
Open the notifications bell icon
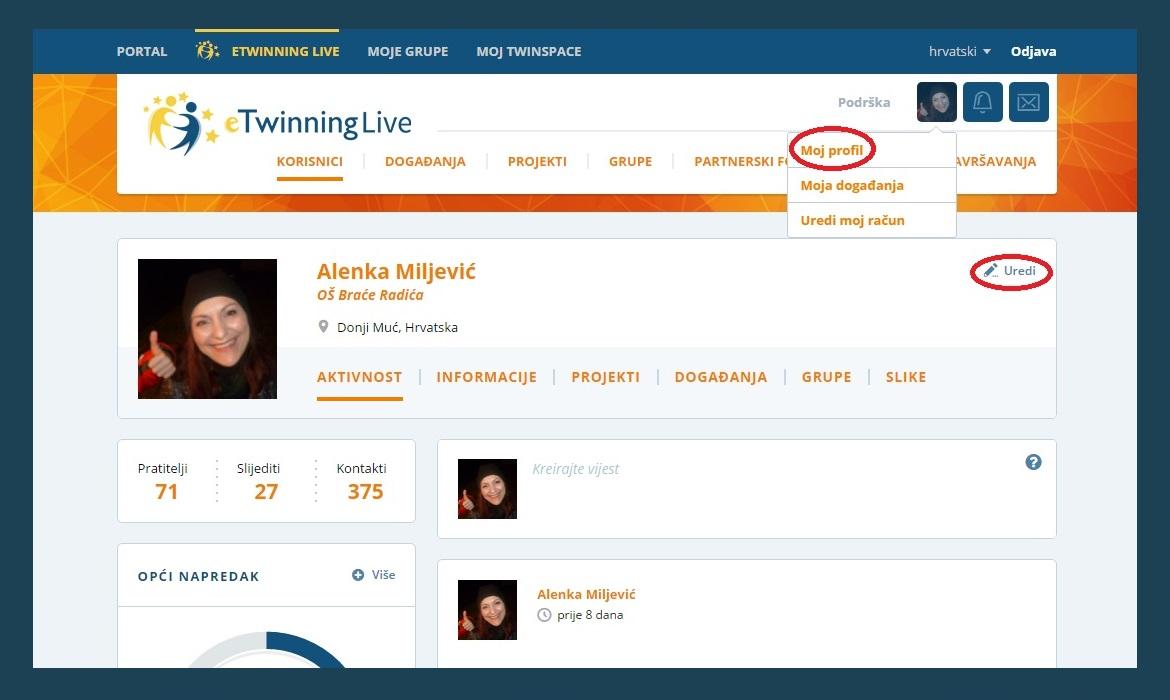[x=982, y=101]
